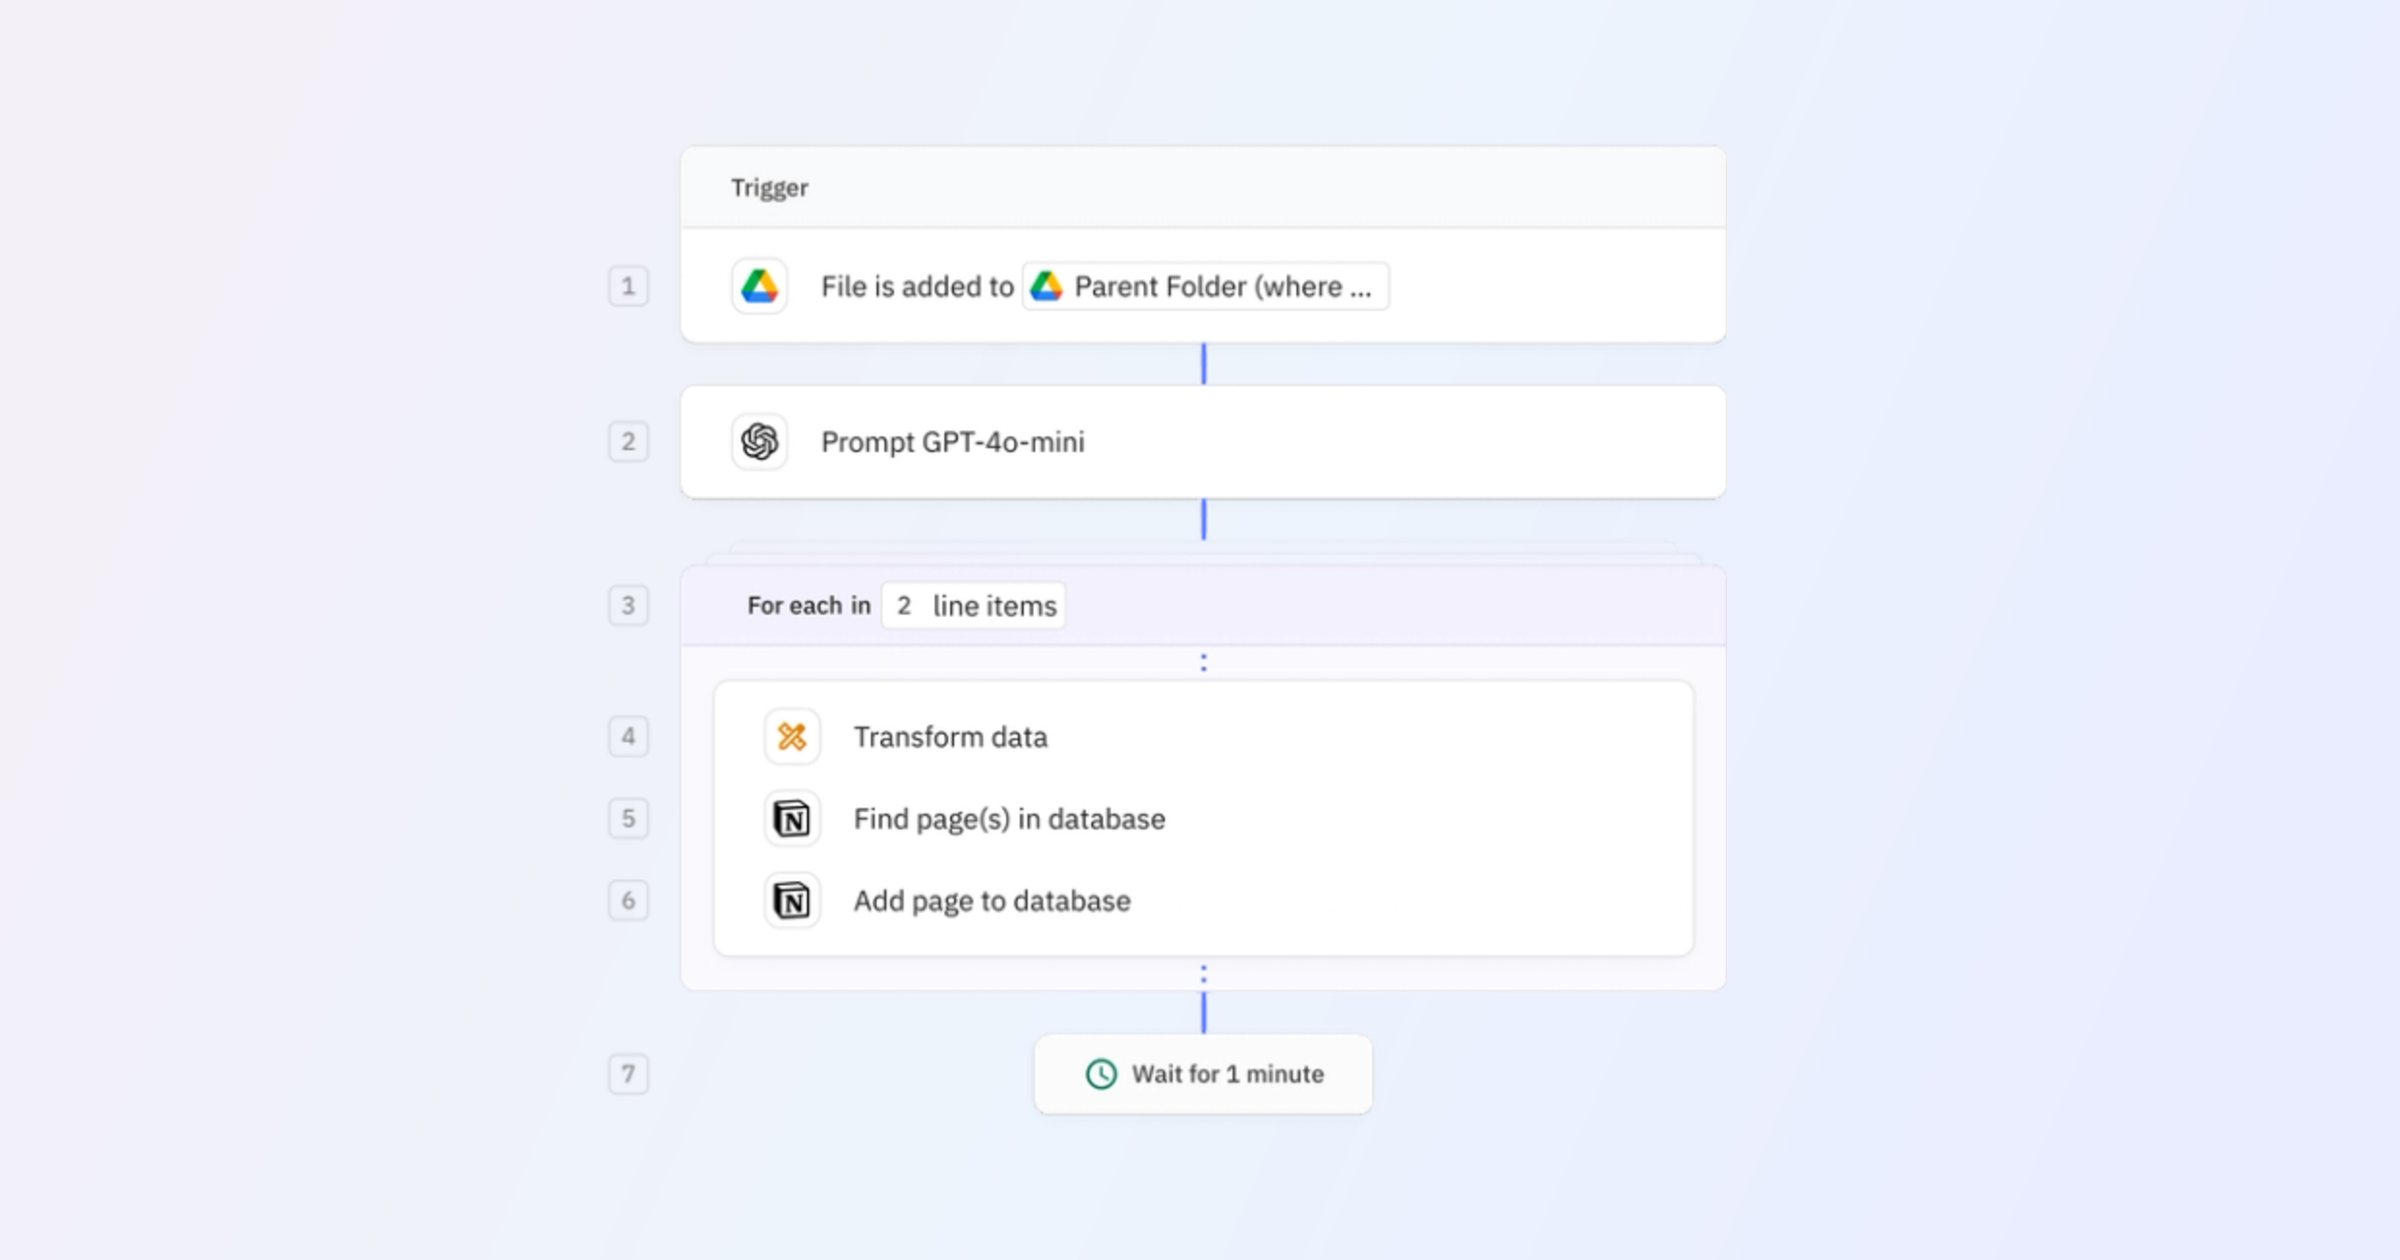This screenshot has height=1260, width=2400.
Task: Click step number badge 7
Action: point(628,1074)
